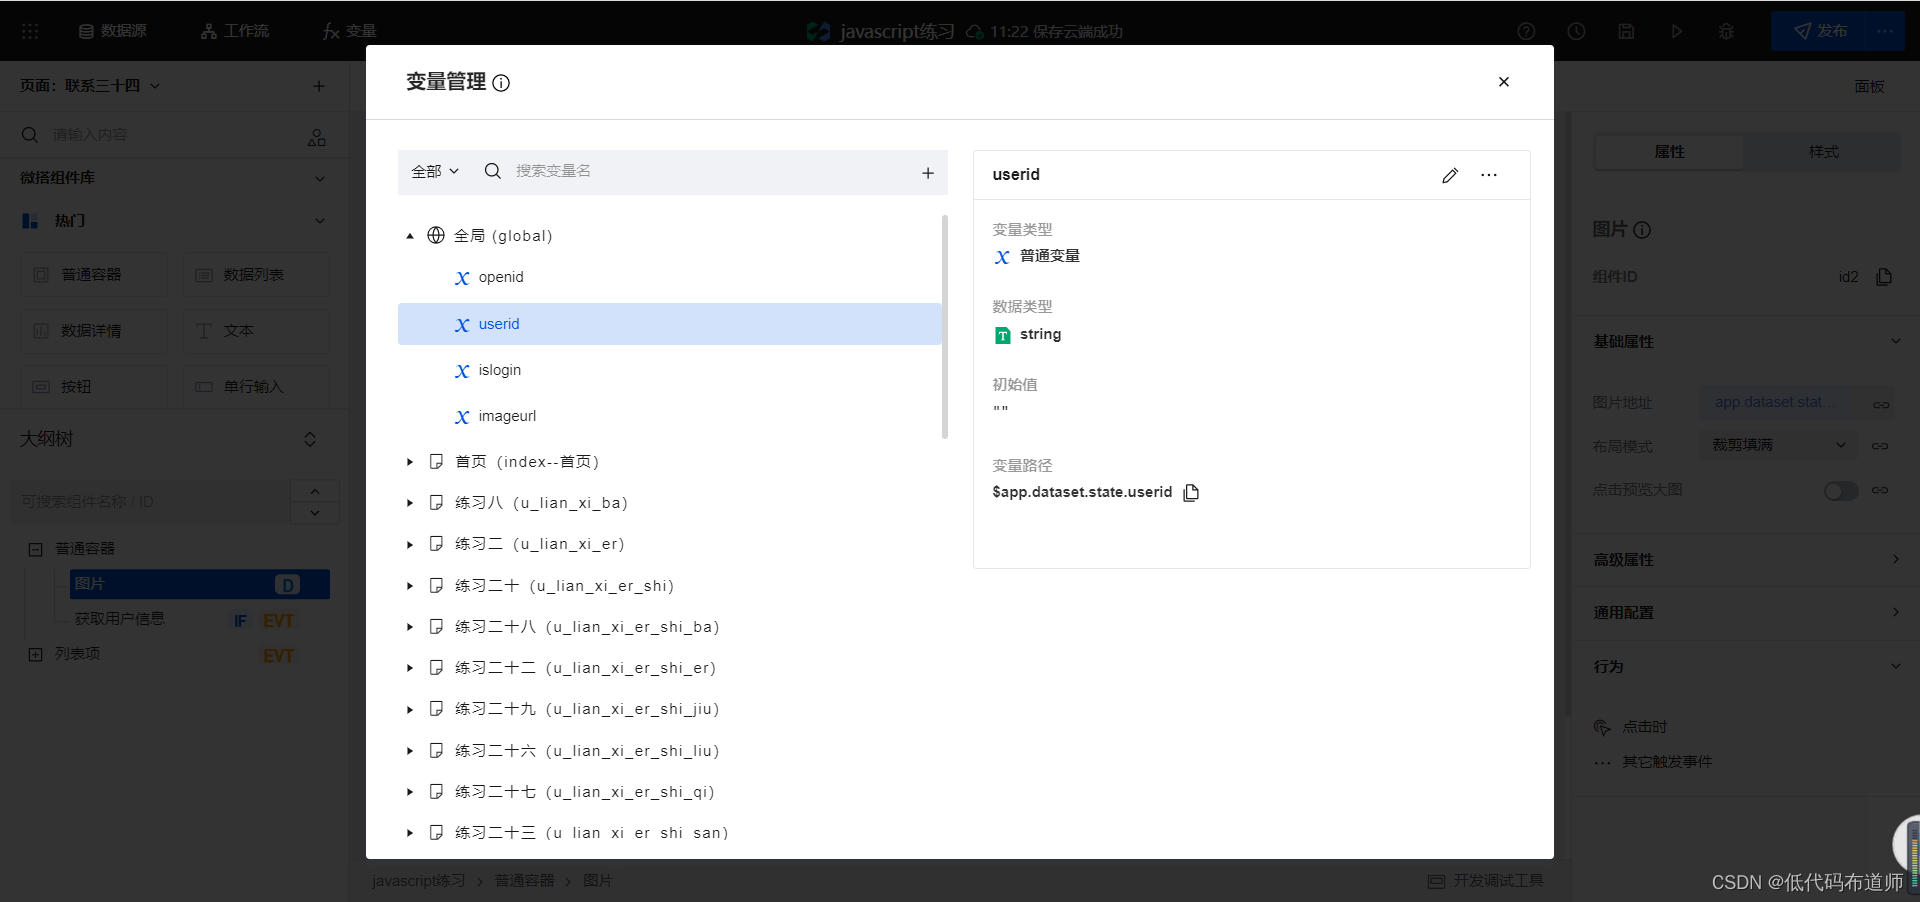Open the 全部 filter dropdown
The image size is (1920, 902).
coord(435,171)
